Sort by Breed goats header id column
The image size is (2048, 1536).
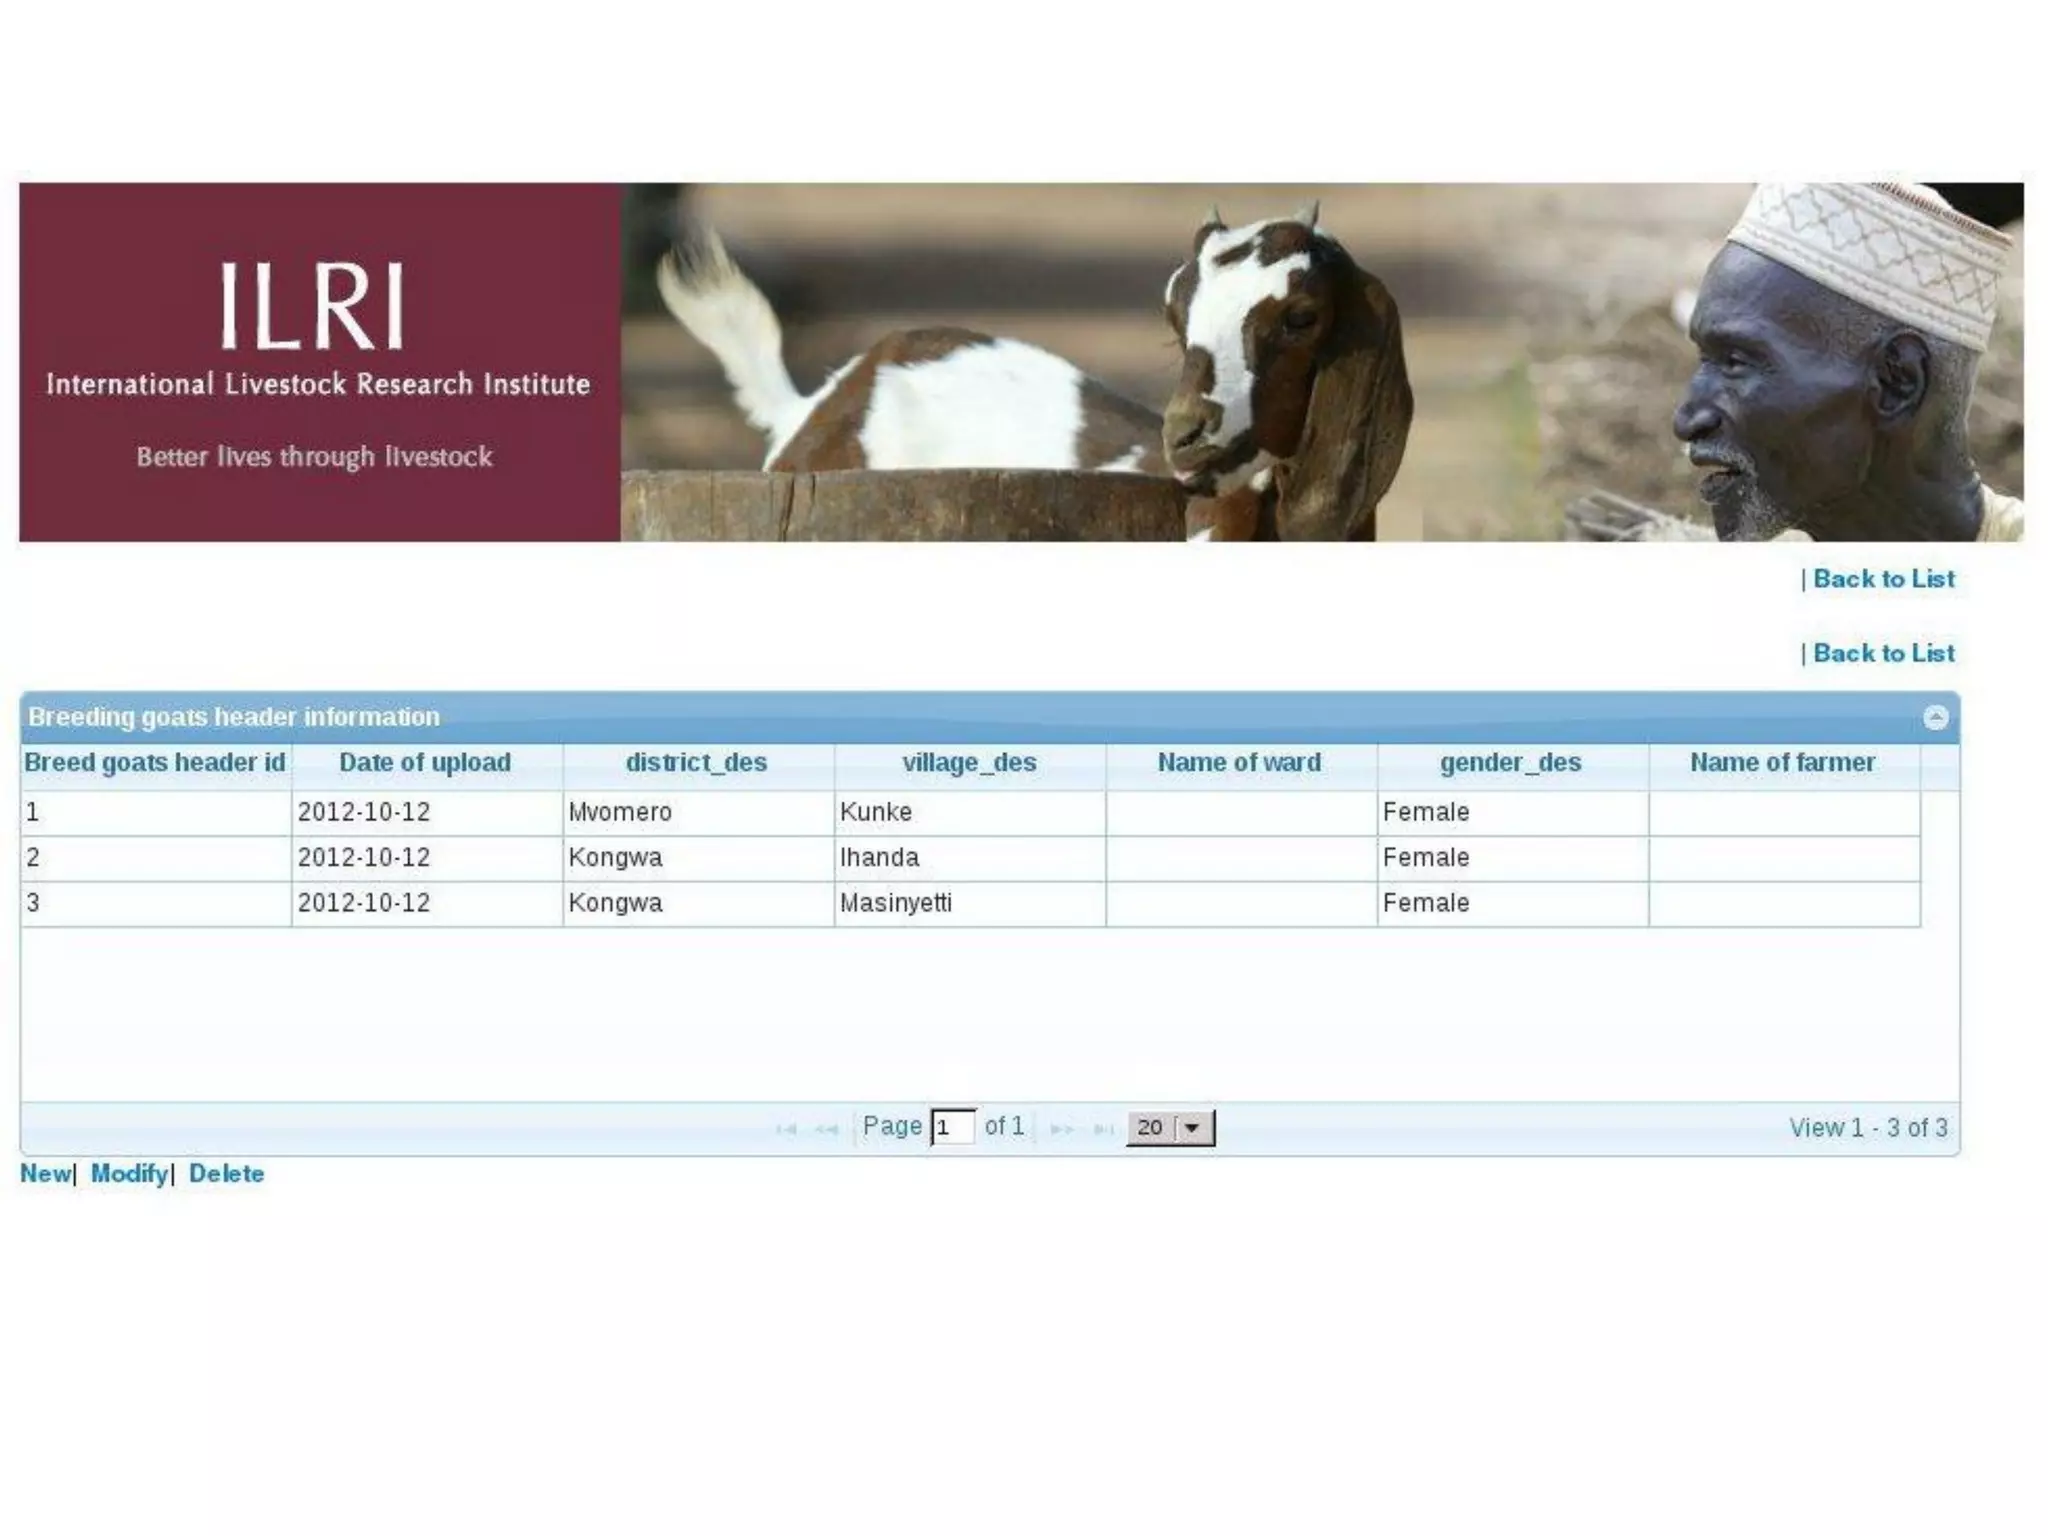[x=155, y=763]
